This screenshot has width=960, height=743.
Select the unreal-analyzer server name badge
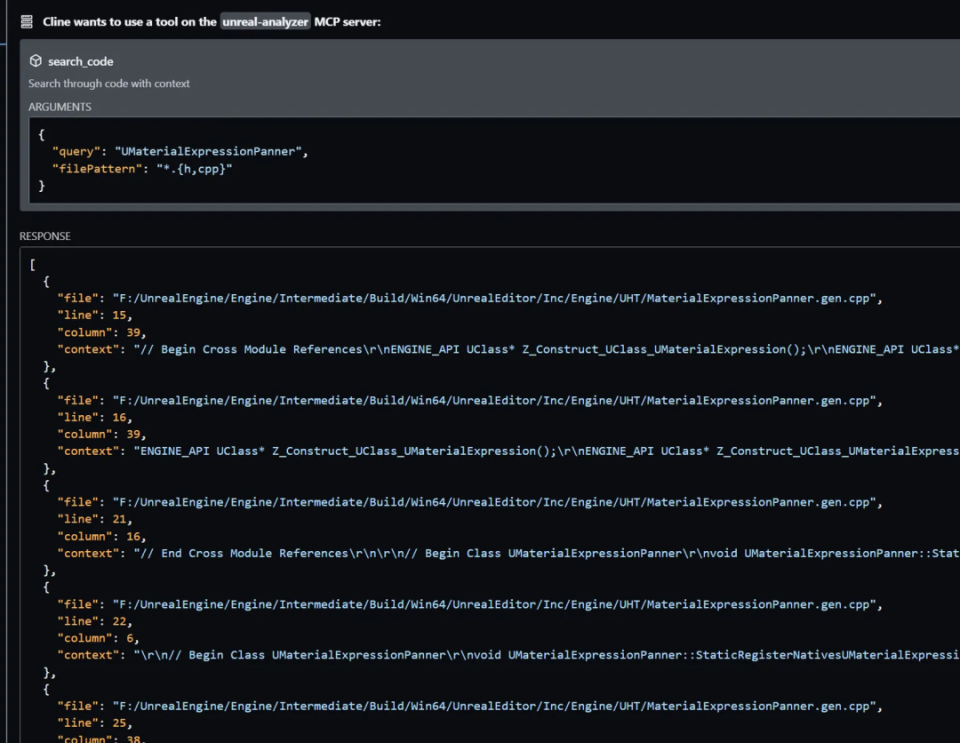point(265,22)
